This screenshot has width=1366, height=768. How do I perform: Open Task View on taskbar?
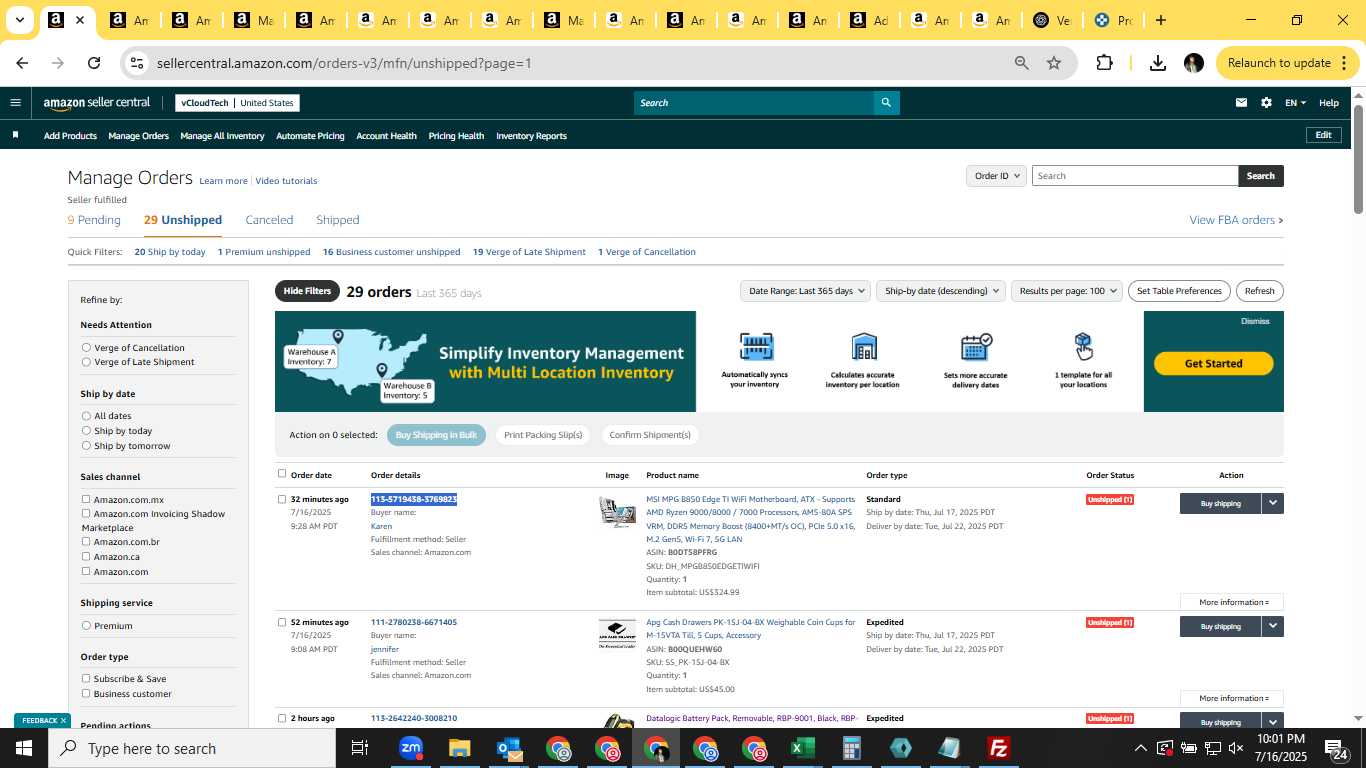(x=360, y=748)
